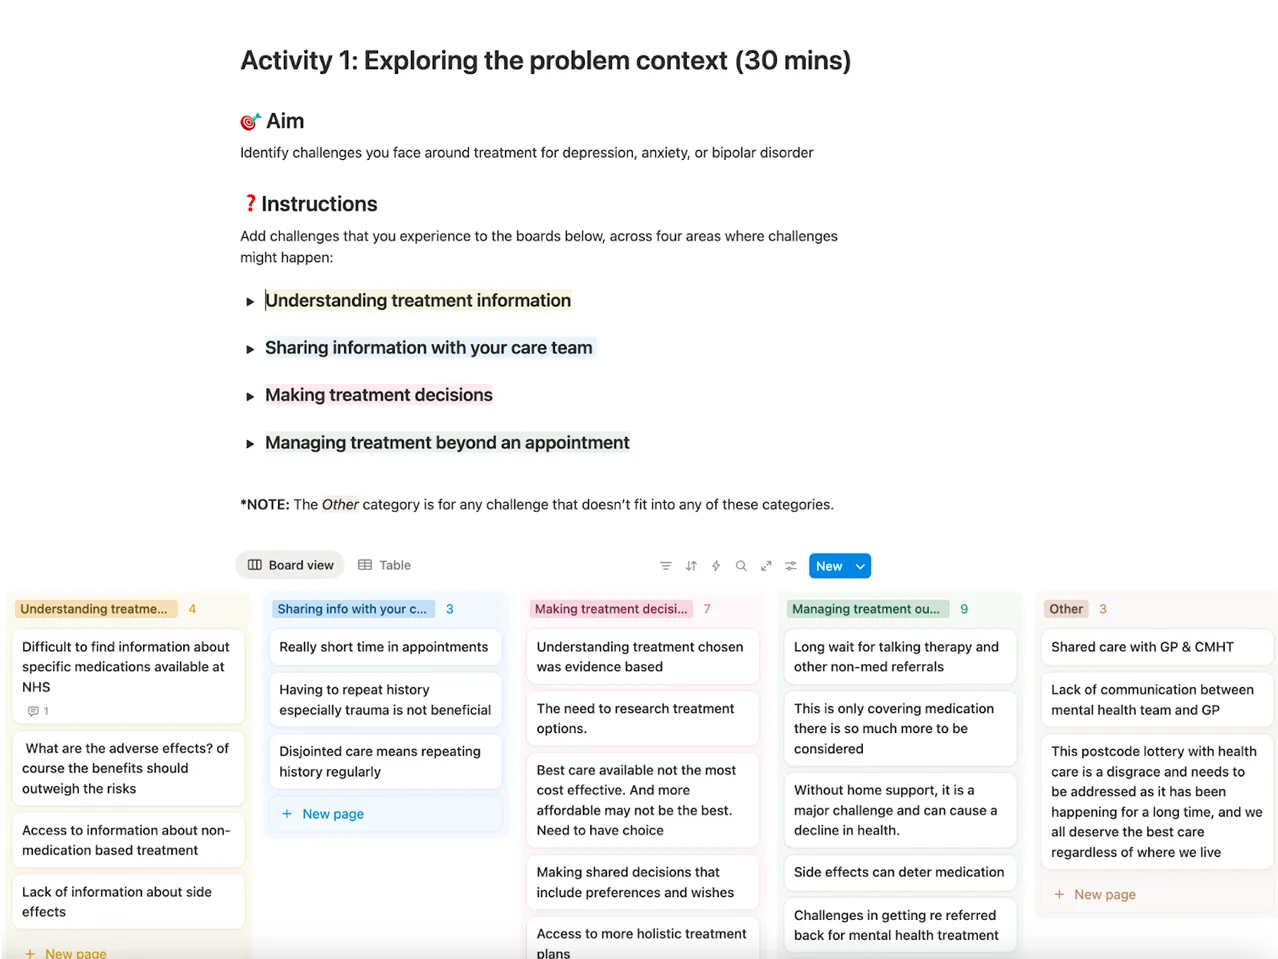This screenshot has width=1278, height=959.
Task: Click the red question mark emoji beside Instructions
Action: click(252, 203)
